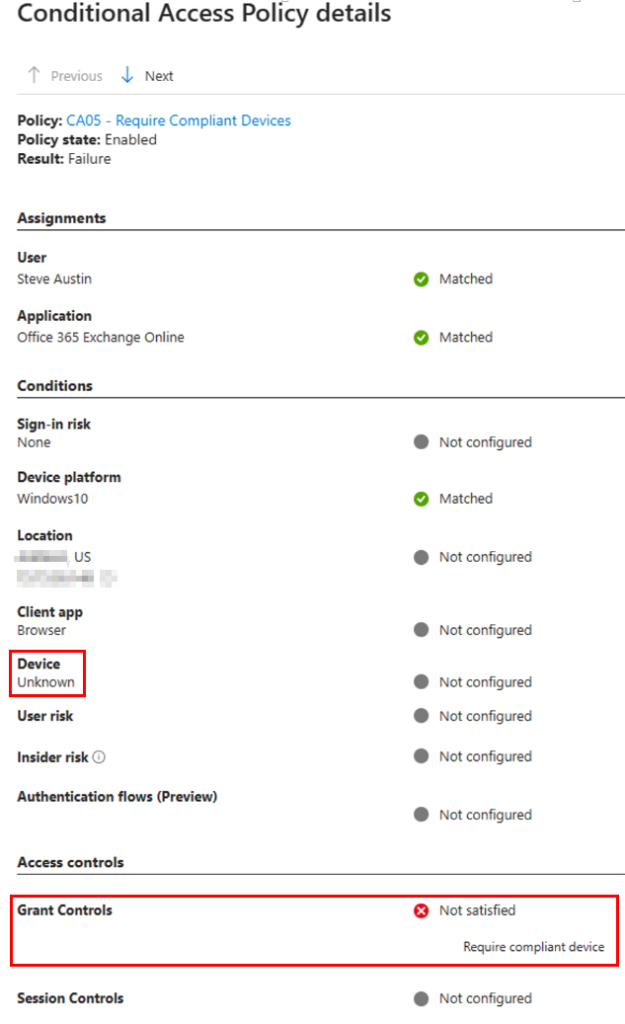Screen dimensions: 625x1024
Task: Click green Matched icon for User
Action: tap(421, 280)
